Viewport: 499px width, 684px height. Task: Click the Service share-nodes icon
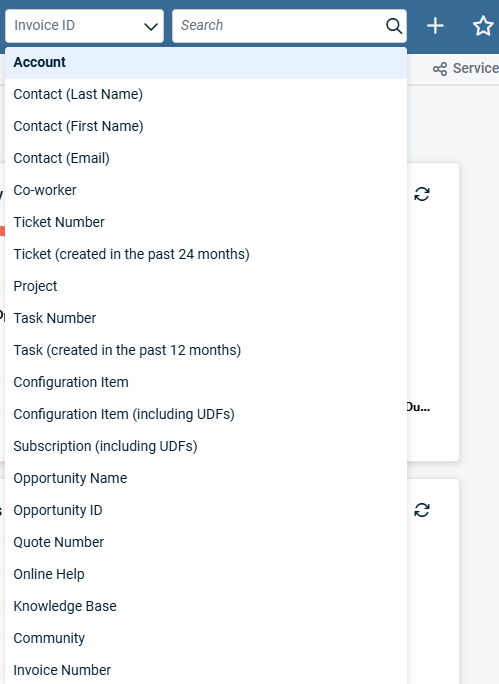(440, 69)
